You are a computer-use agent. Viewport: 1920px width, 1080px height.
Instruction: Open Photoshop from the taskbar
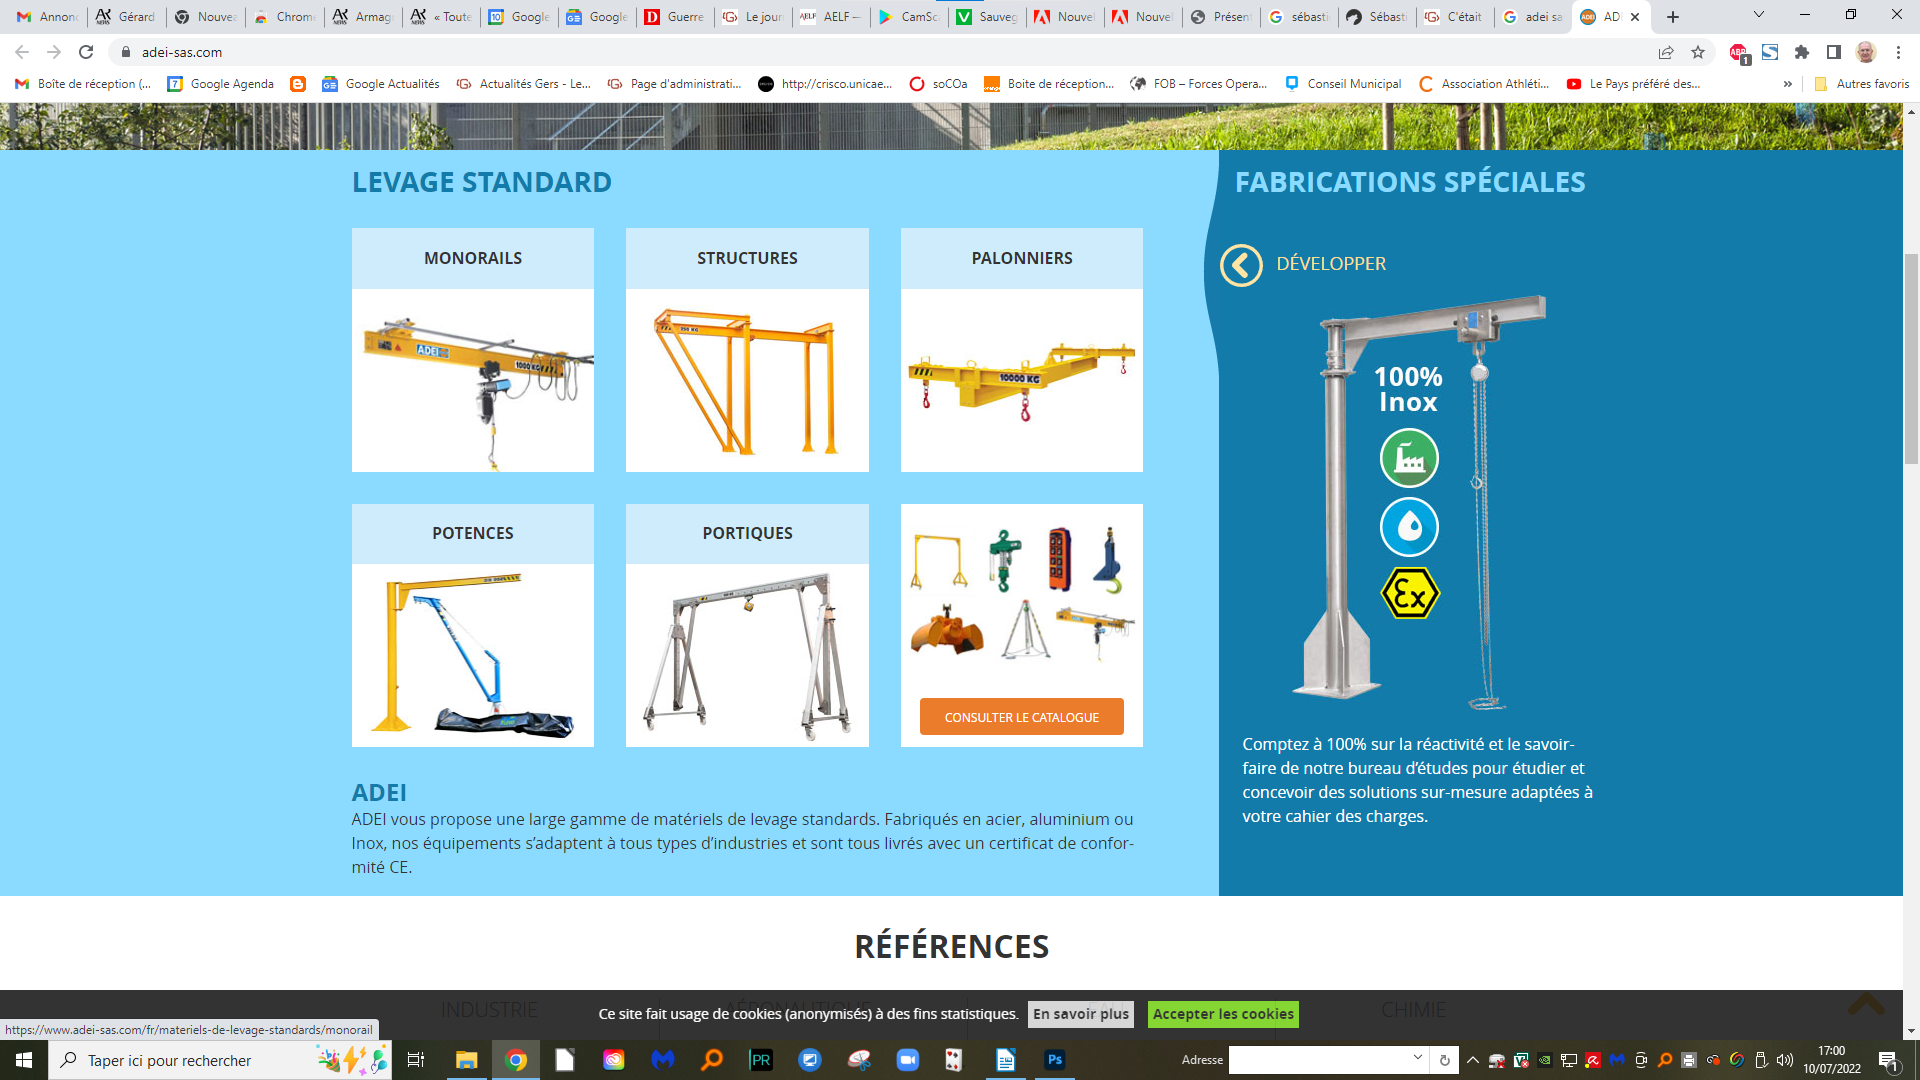click(1055, 1060)
